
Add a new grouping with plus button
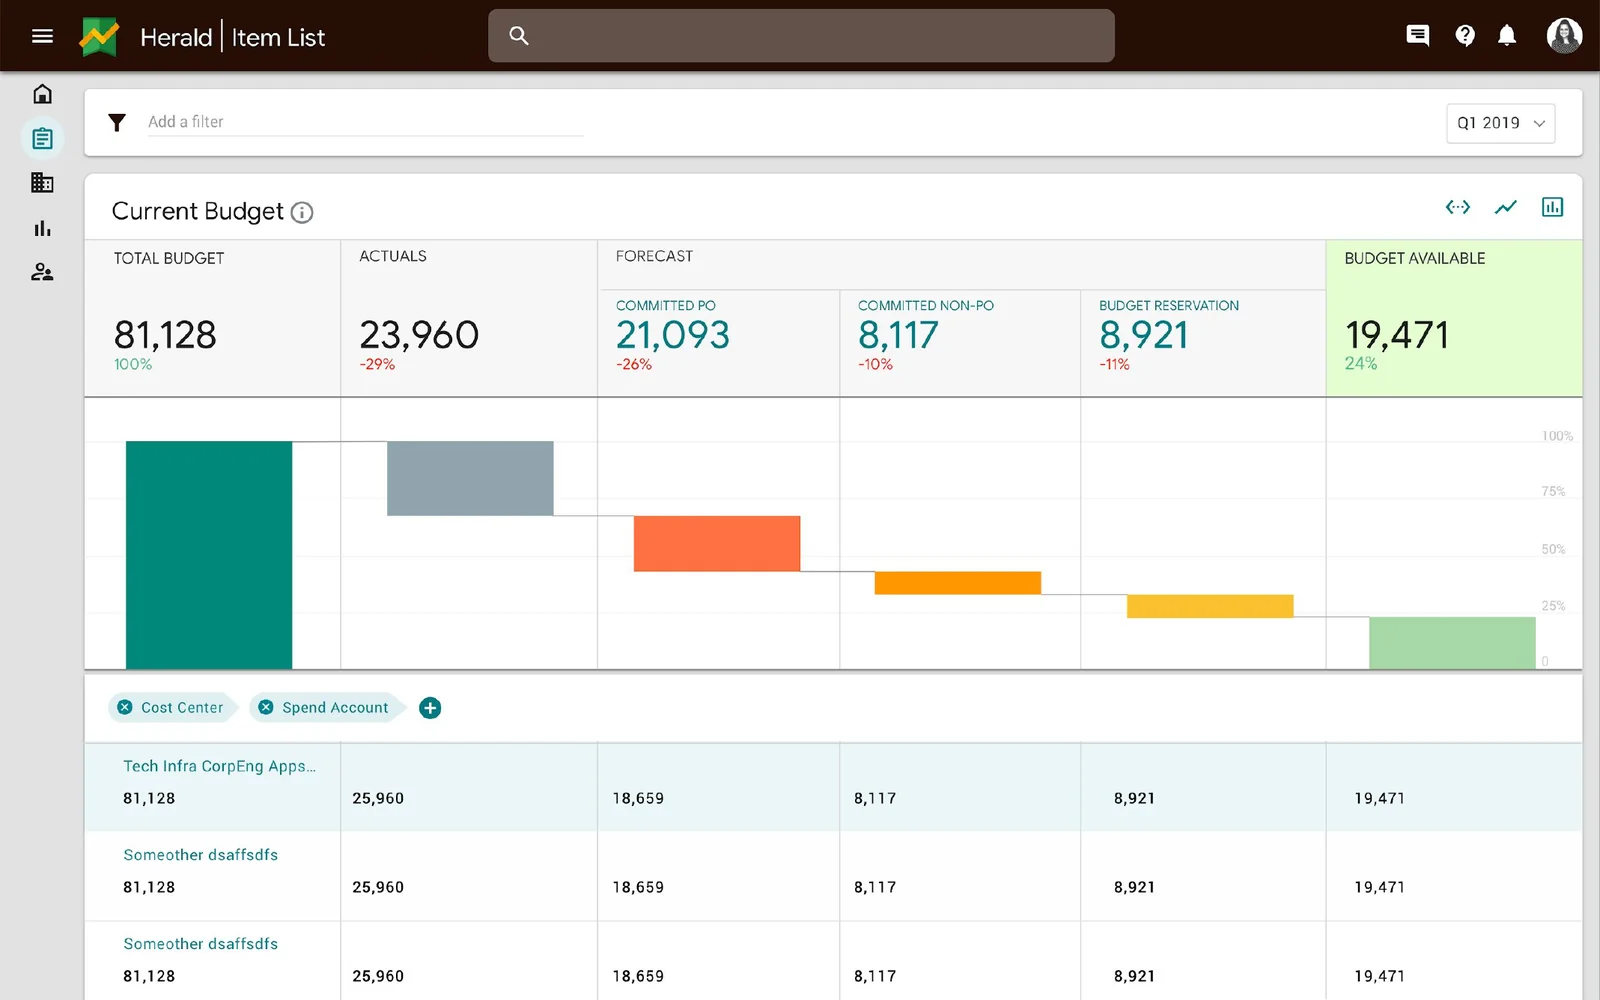(430, 708)
